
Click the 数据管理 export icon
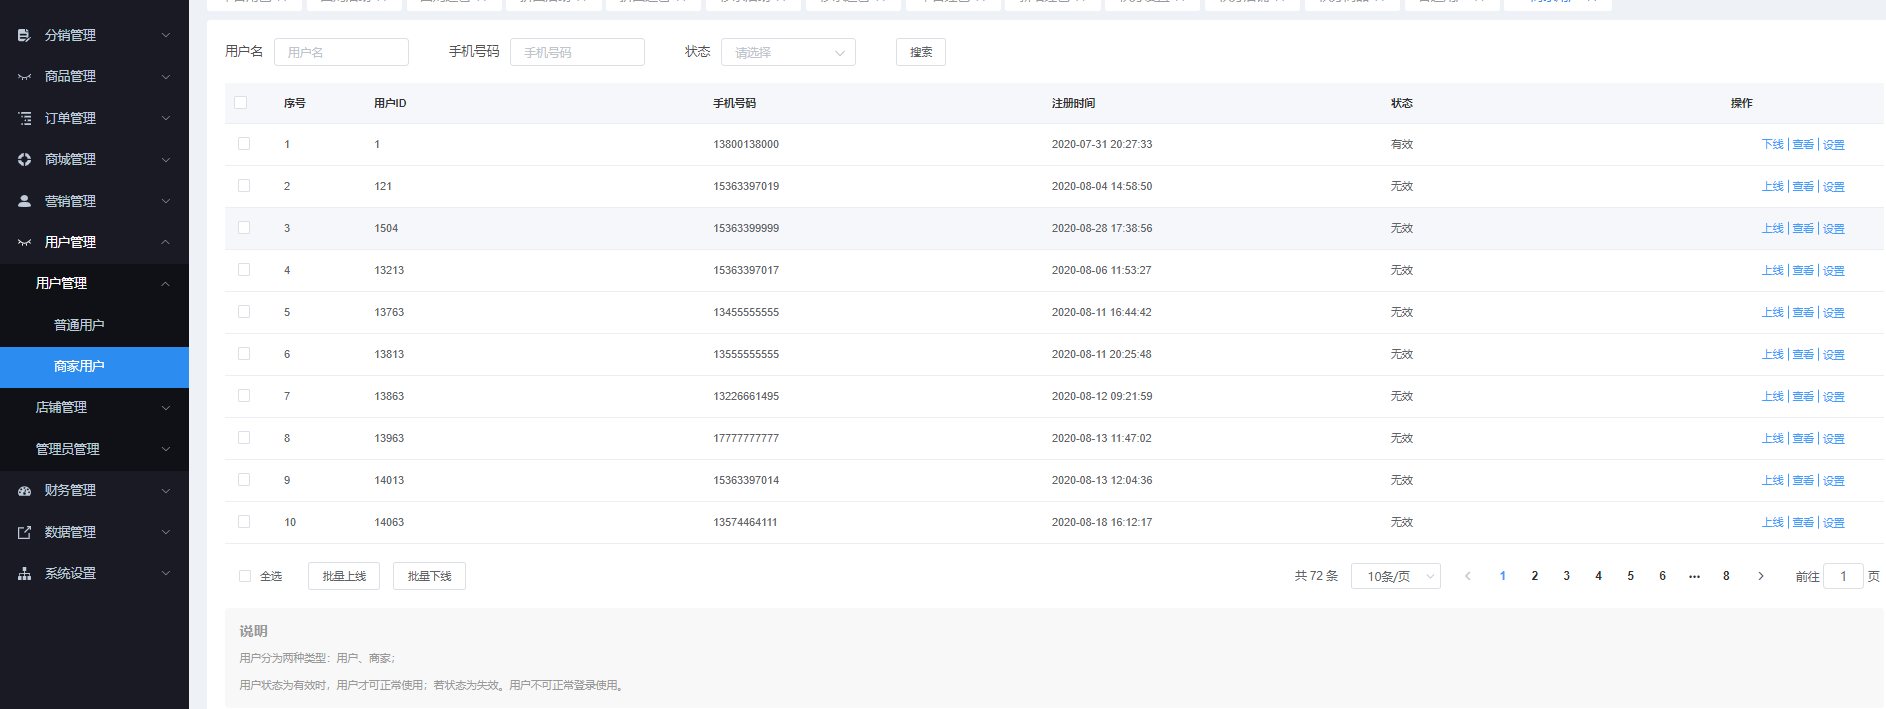24,533
